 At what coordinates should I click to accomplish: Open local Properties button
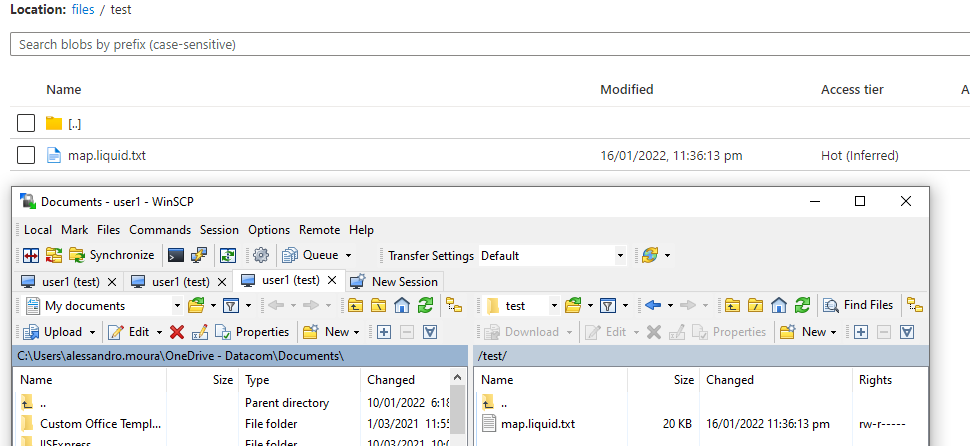[x=252, y=332]
